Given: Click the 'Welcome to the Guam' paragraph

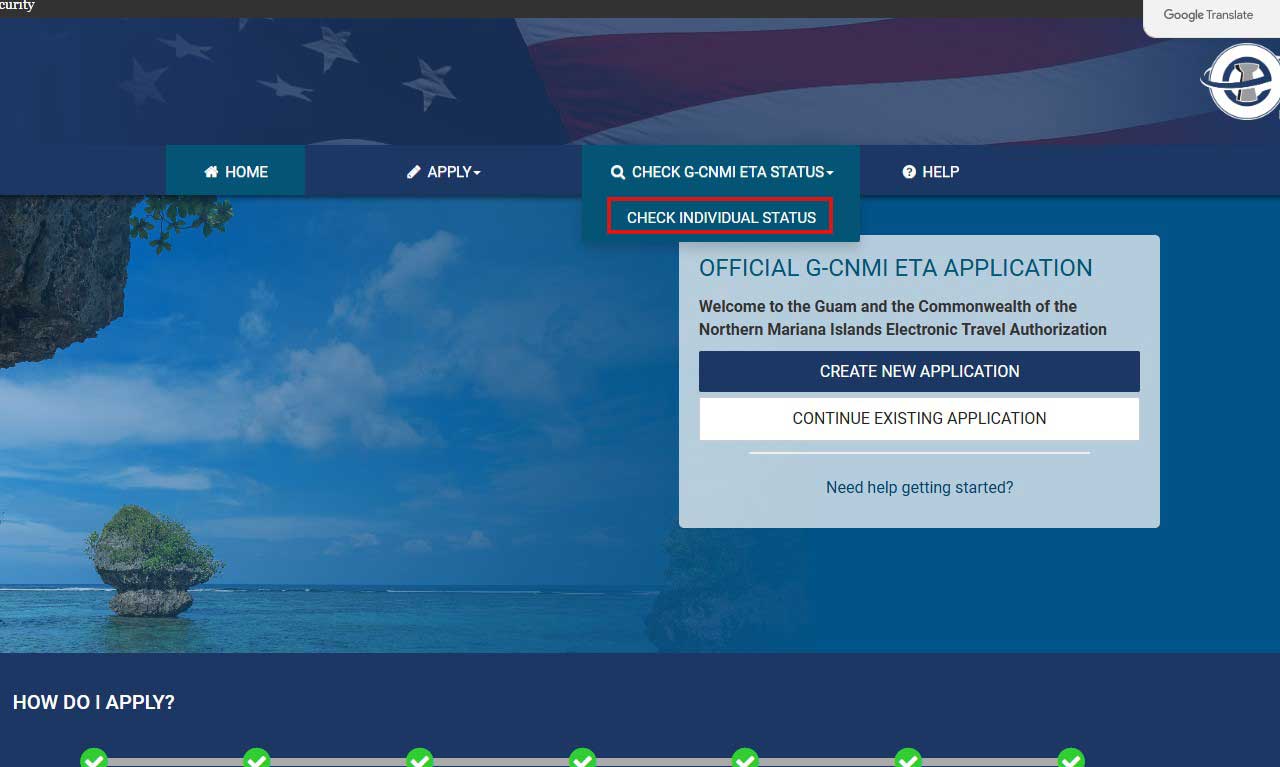Looking at the screenshot, I should [x=903, y=318].
